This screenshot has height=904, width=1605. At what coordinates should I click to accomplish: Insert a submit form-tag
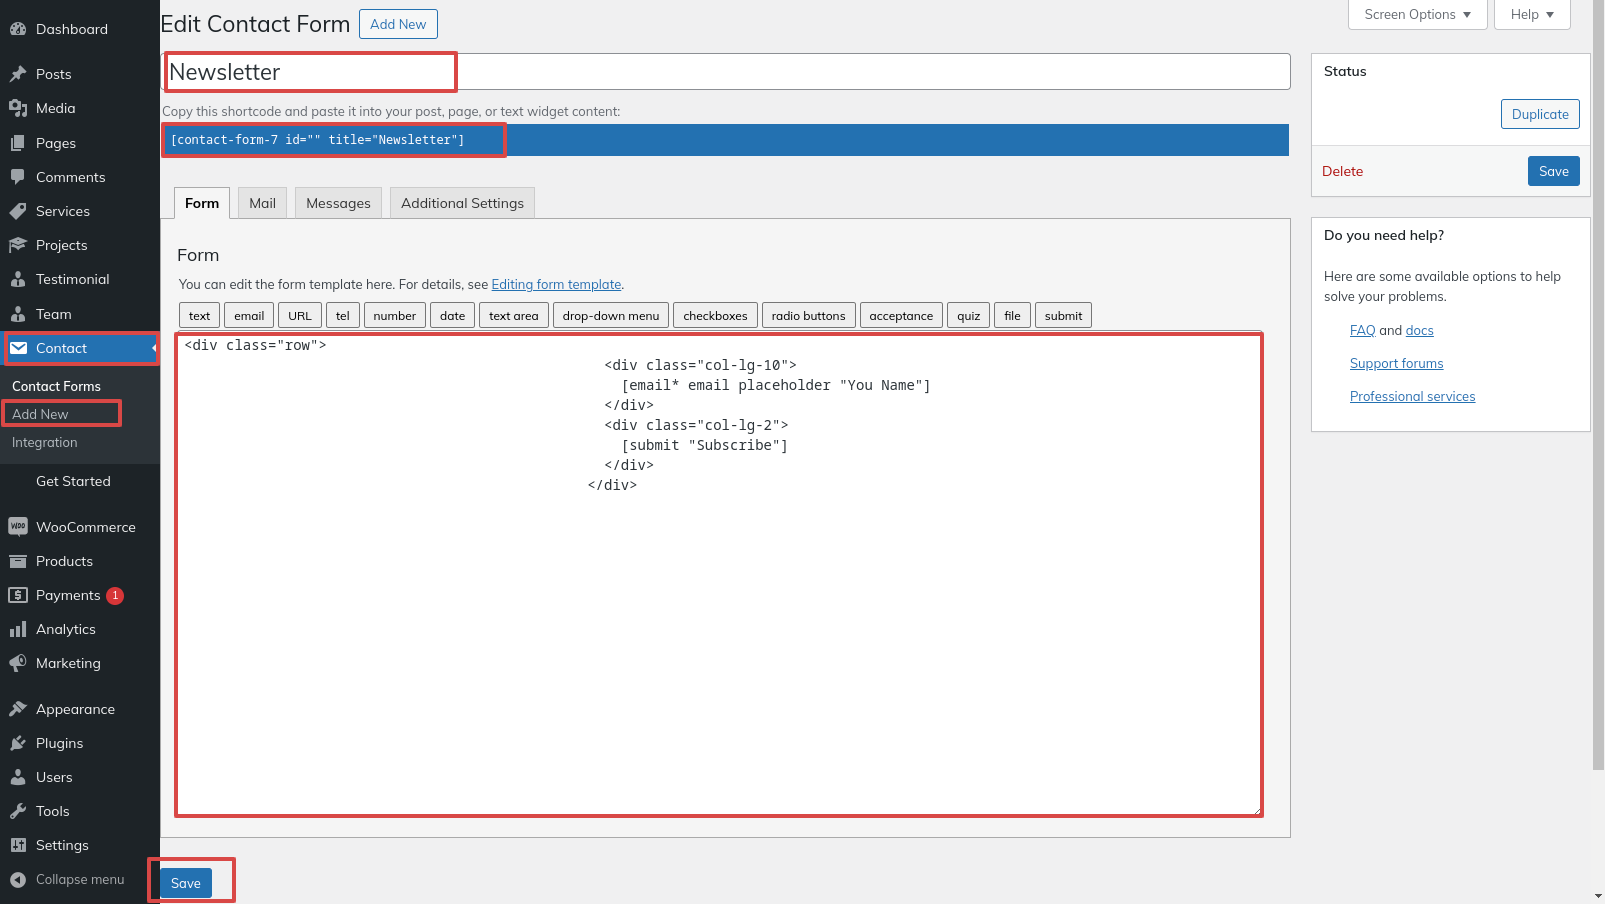[x=1064, y=316]
